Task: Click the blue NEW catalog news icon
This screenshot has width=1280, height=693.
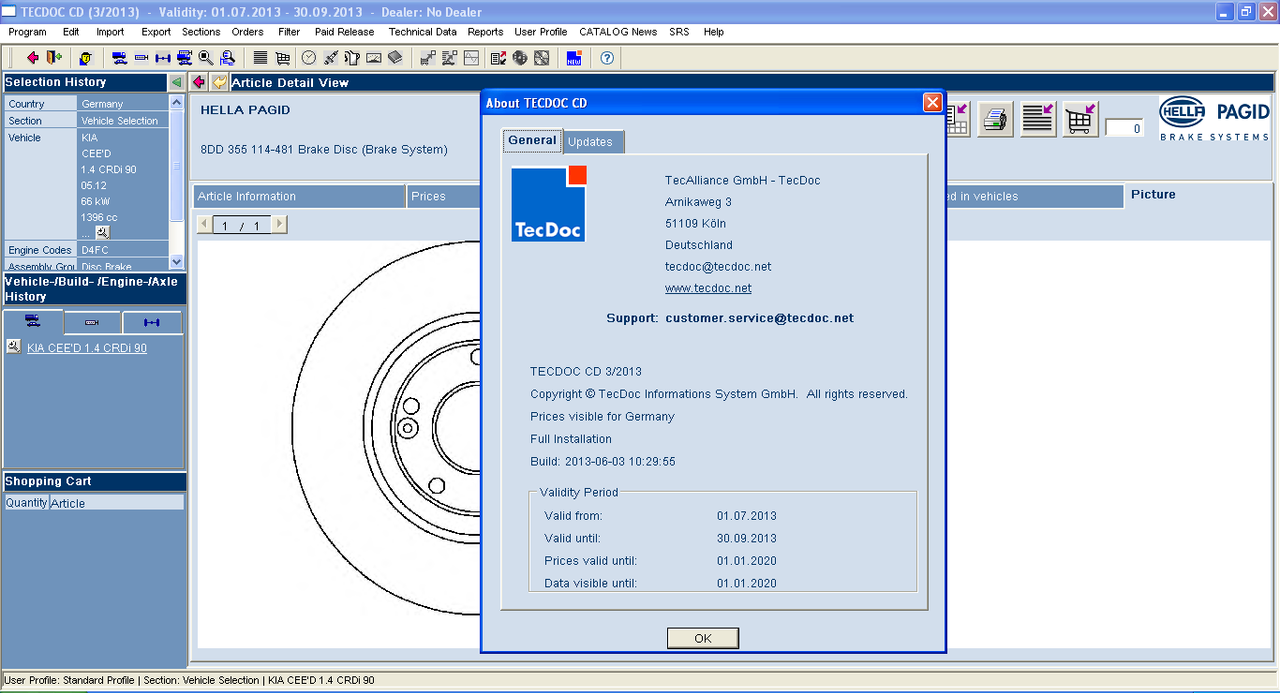Action: tap(574, 57)
